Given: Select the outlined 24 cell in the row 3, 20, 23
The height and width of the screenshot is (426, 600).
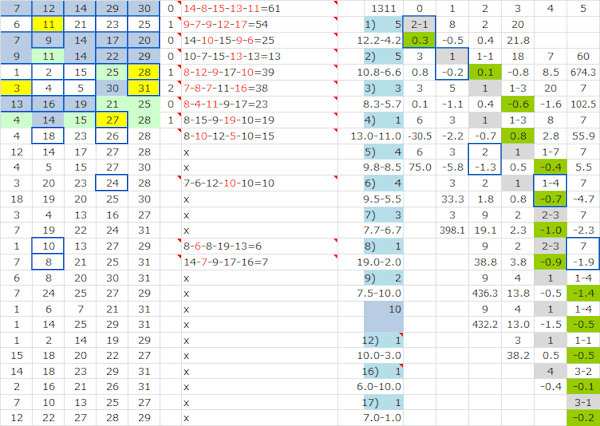Looking at the screenshot, I should [112, 183].
